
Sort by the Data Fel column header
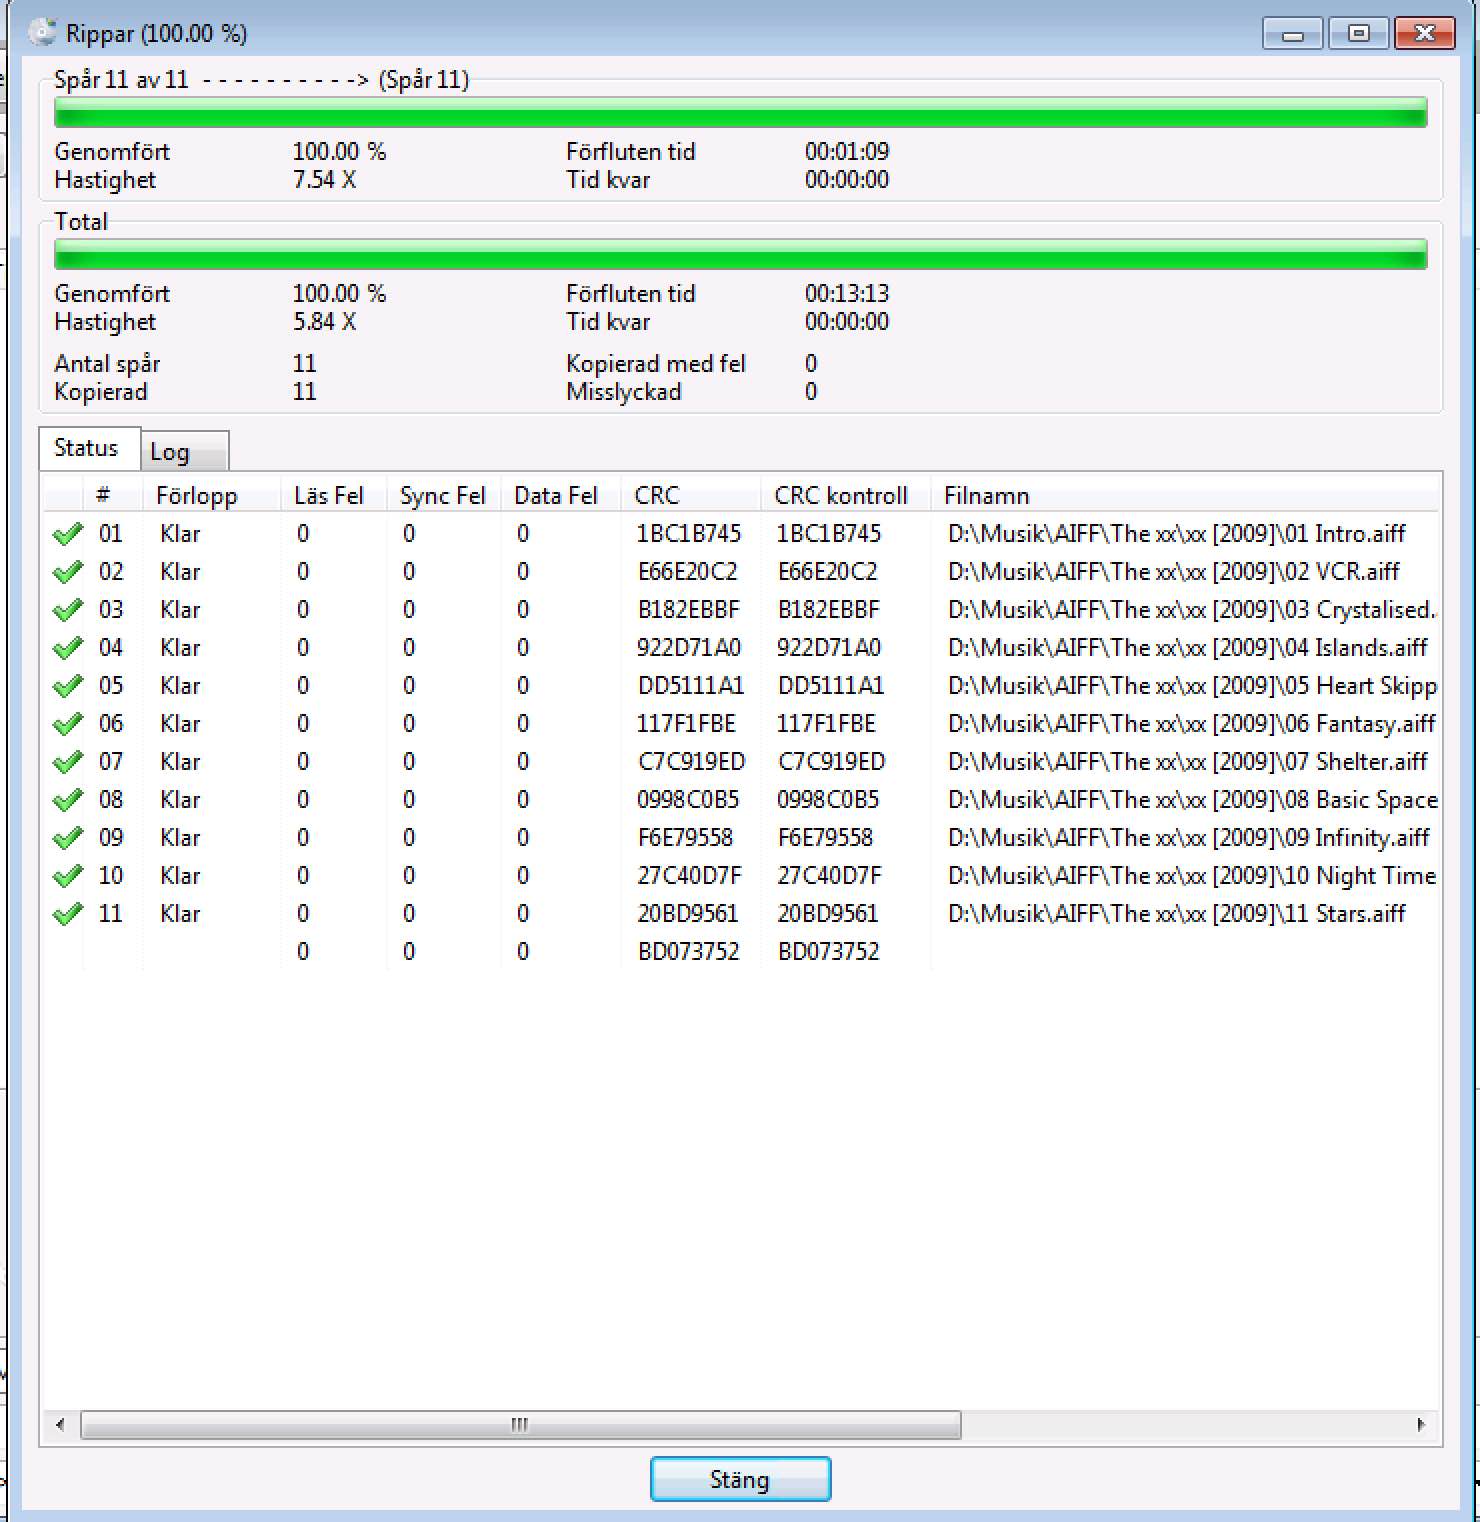560,495
